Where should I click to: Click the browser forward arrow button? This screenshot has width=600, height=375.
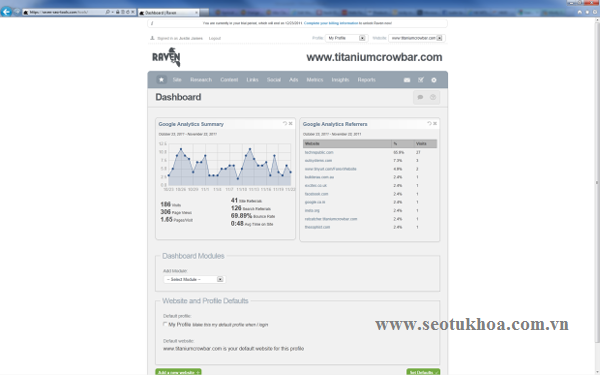[x=17, y=12]
